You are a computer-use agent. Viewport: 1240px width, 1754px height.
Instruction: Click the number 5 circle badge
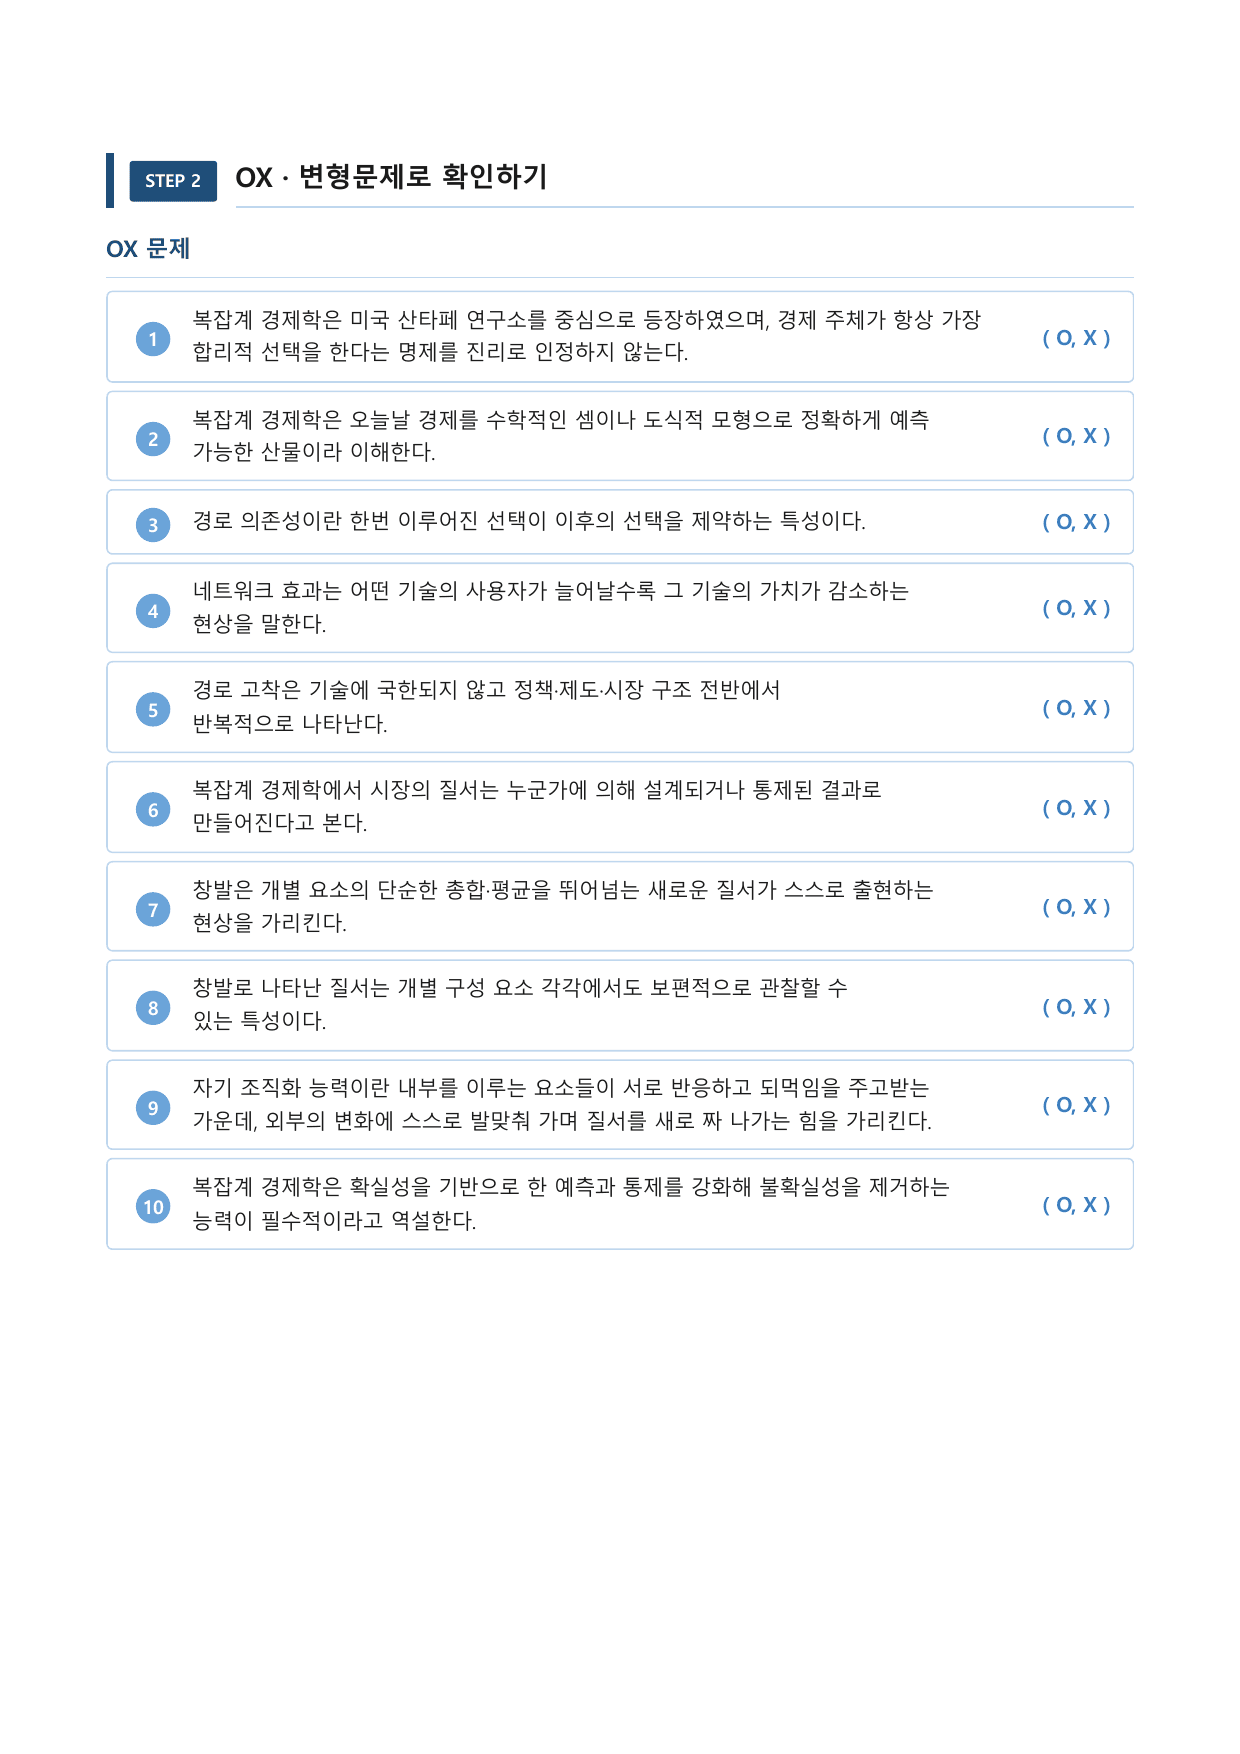coord(153,710)
